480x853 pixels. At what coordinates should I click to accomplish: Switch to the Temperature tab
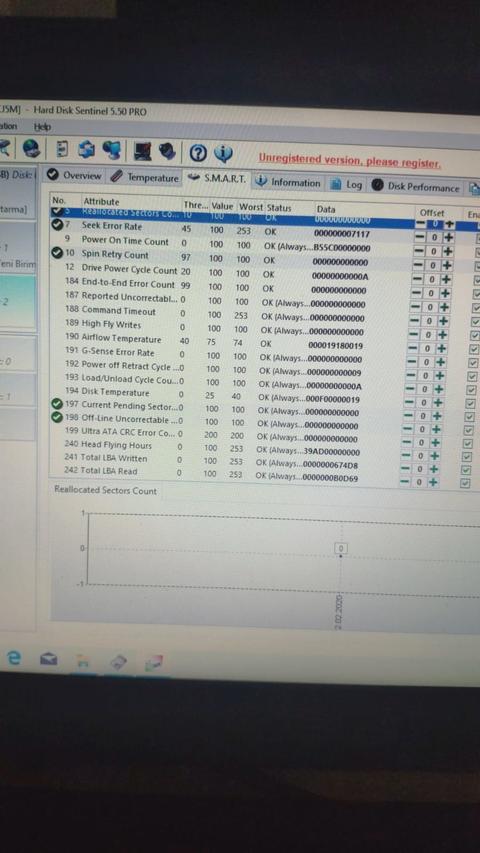[x=144, y=178]
